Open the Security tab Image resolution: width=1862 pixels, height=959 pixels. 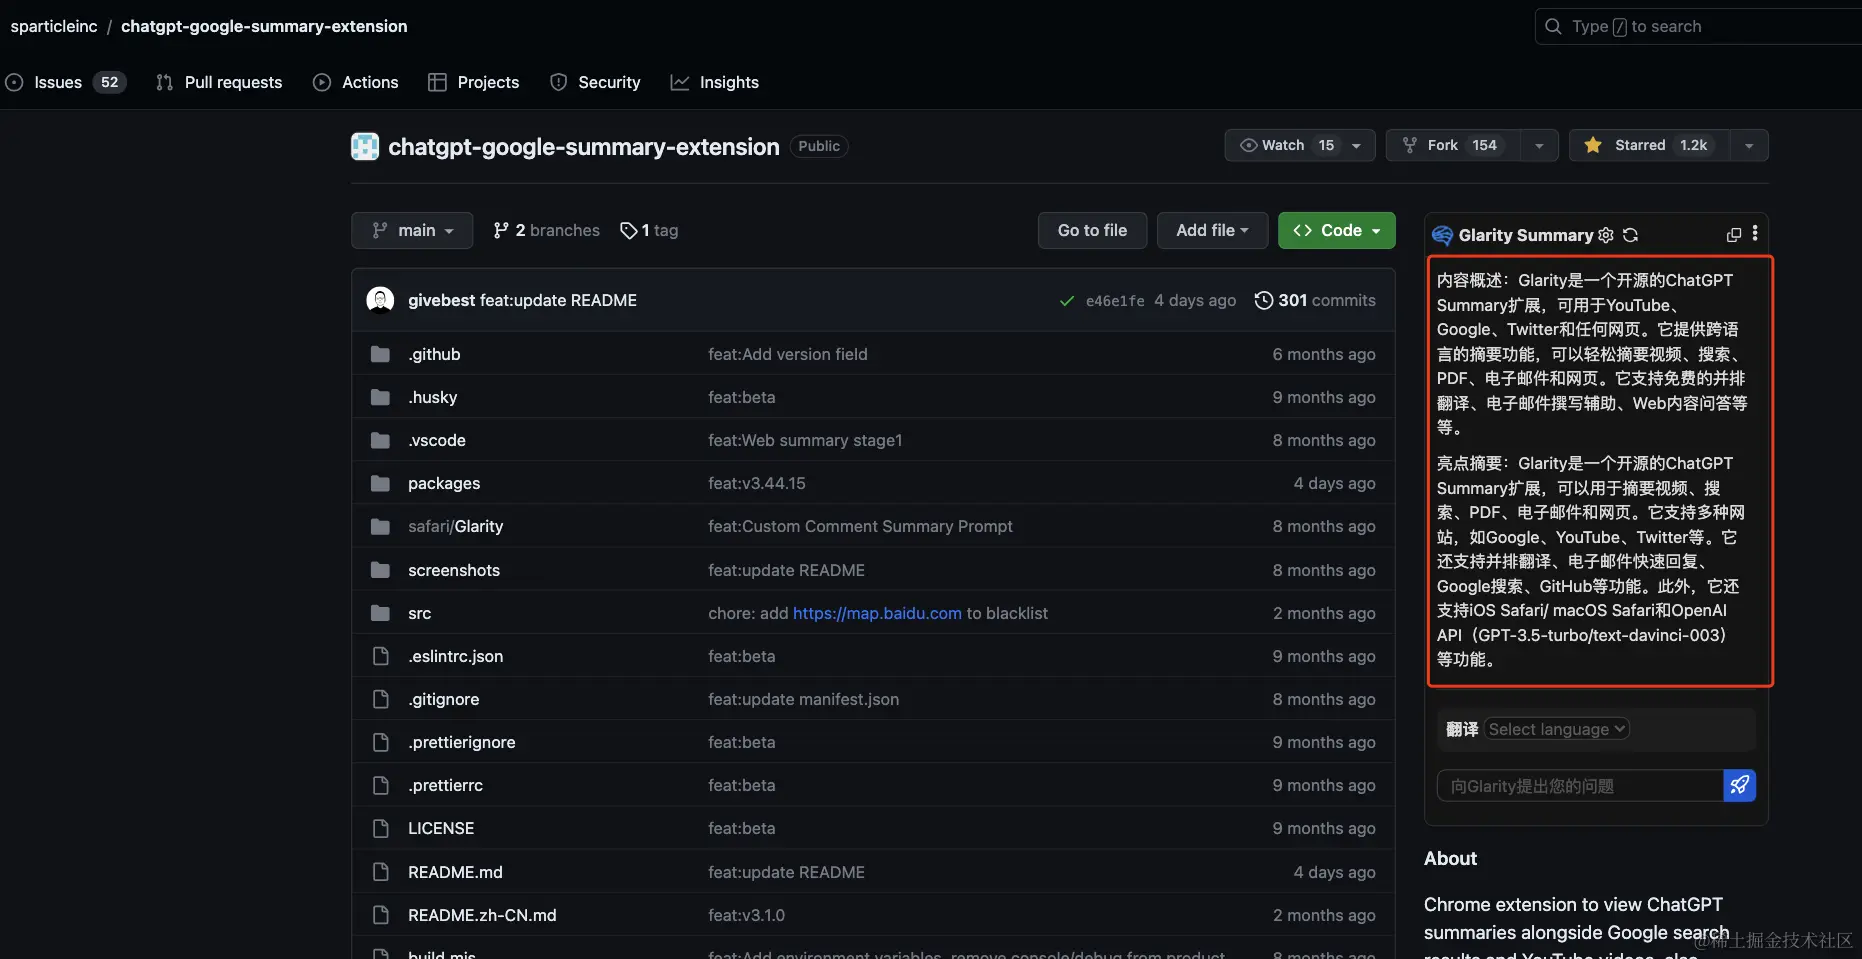[595, 82]
